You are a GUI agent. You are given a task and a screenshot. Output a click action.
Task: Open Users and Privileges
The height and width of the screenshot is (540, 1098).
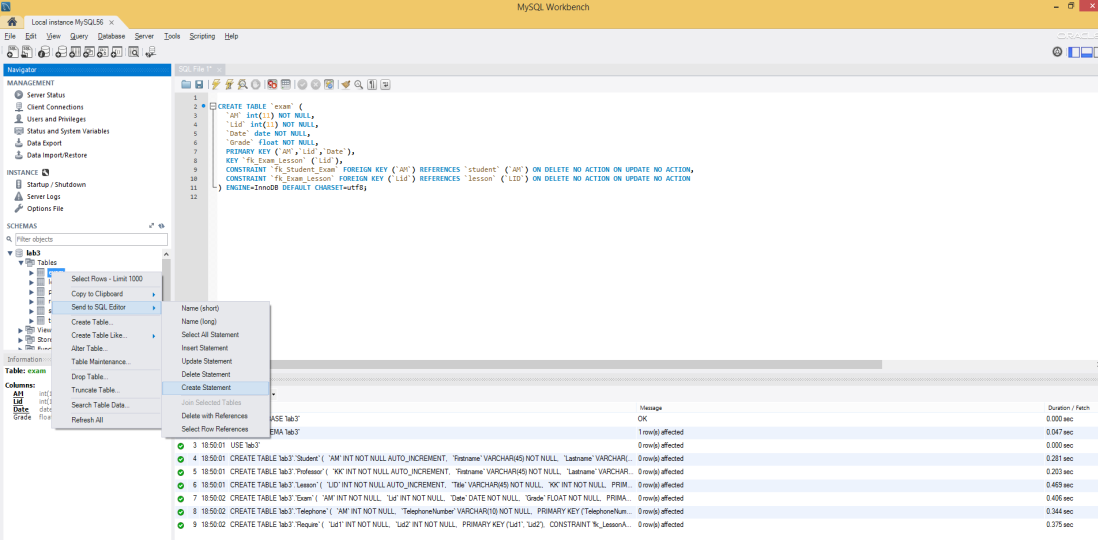point(56,119)
